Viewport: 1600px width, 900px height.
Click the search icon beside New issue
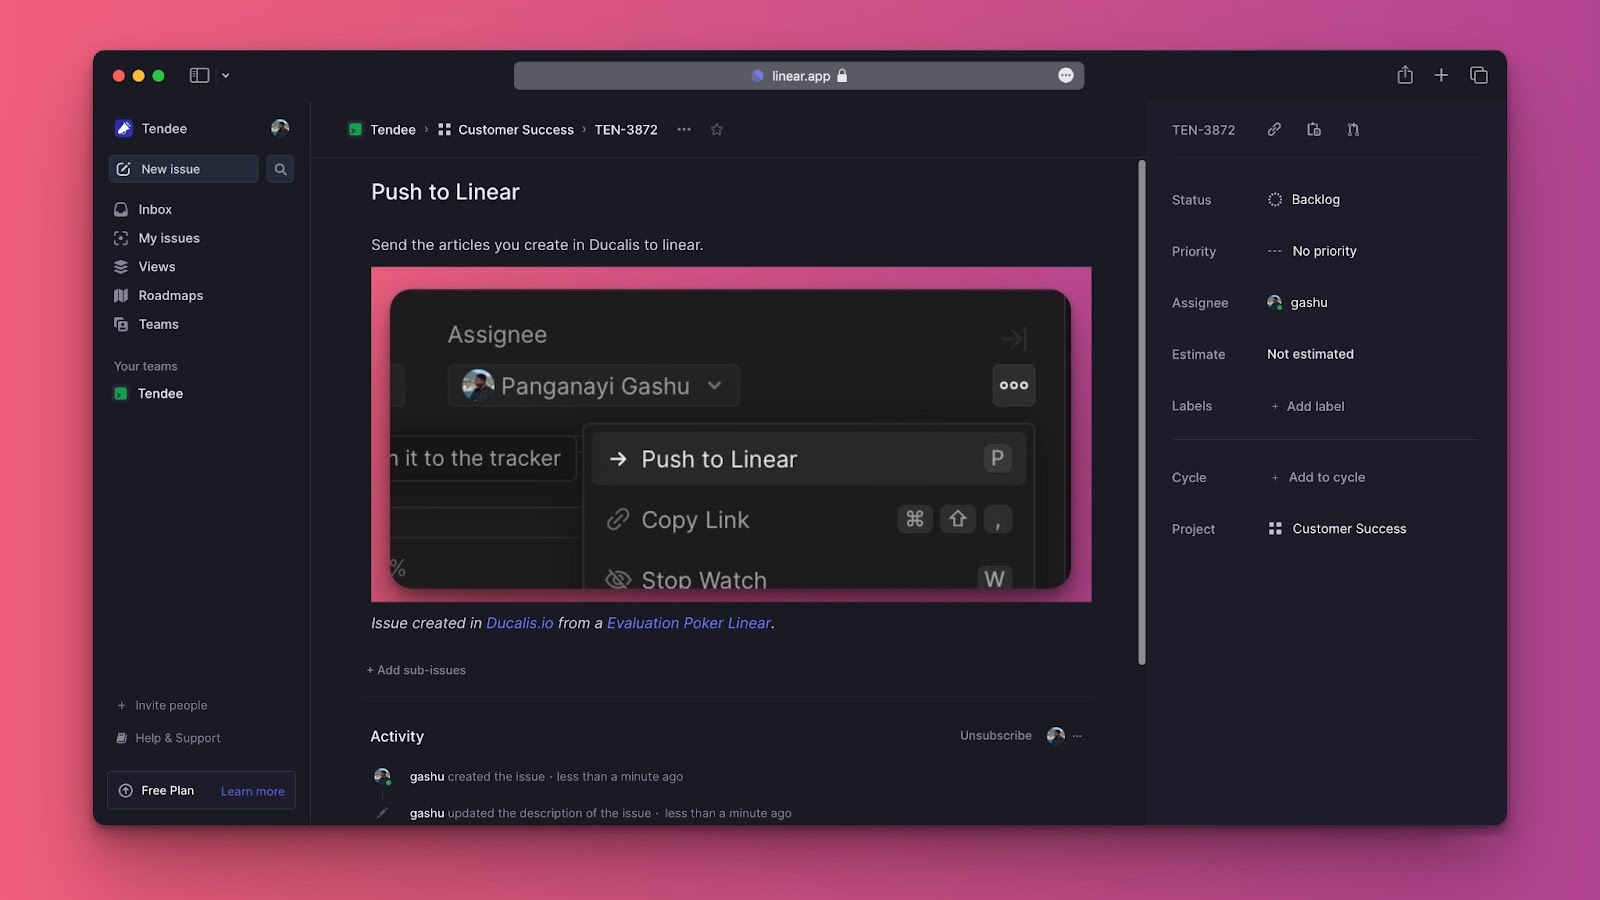(280, 169)
